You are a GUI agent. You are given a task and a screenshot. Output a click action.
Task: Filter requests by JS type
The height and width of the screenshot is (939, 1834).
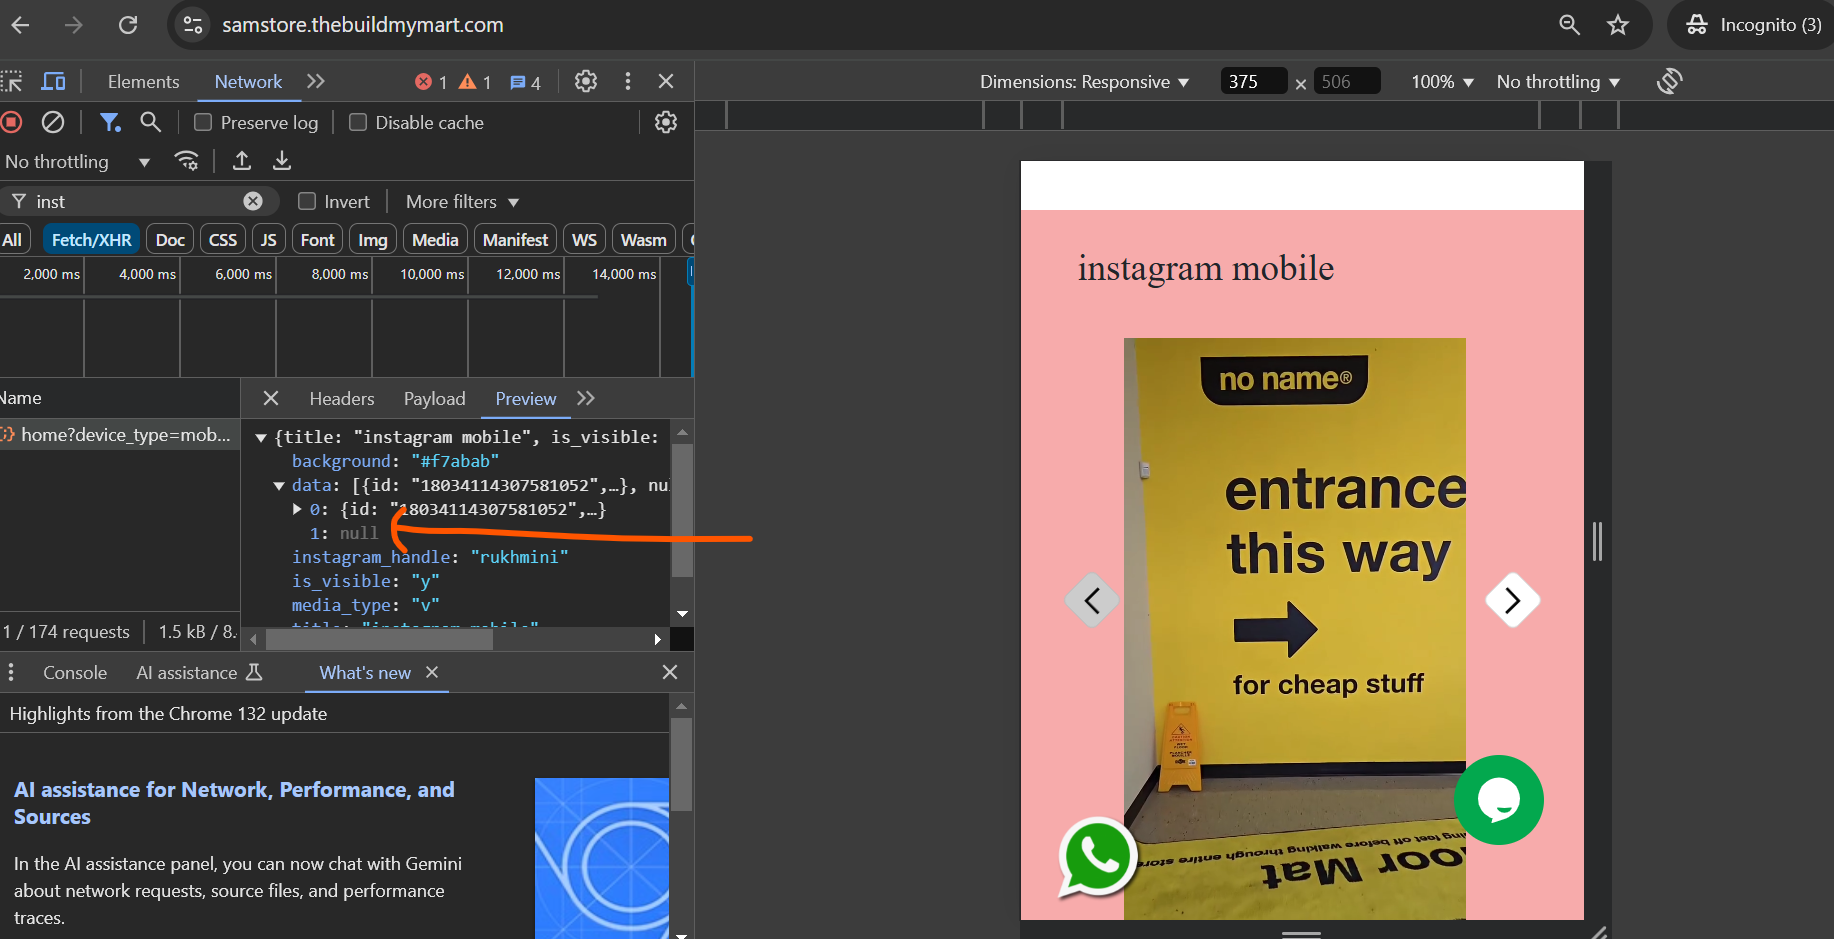(x=268, y=240)
